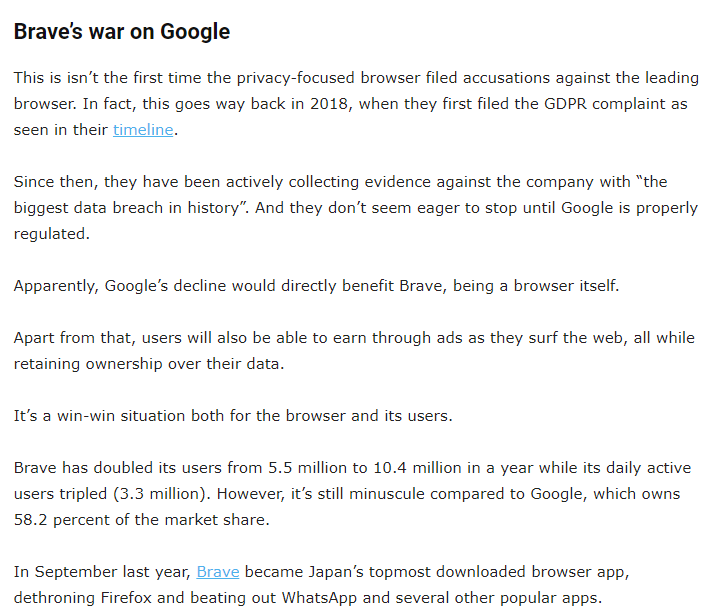The width and height of the screenshot is (725, 616).
Task: Click the word Firefox in last line
Action: tap(126, 598)
